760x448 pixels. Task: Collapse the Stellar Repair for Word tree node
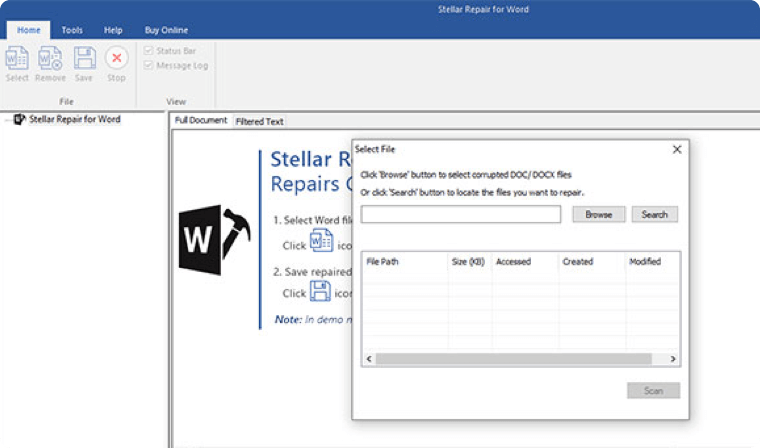pyautogui.click(x=7, y=120)
